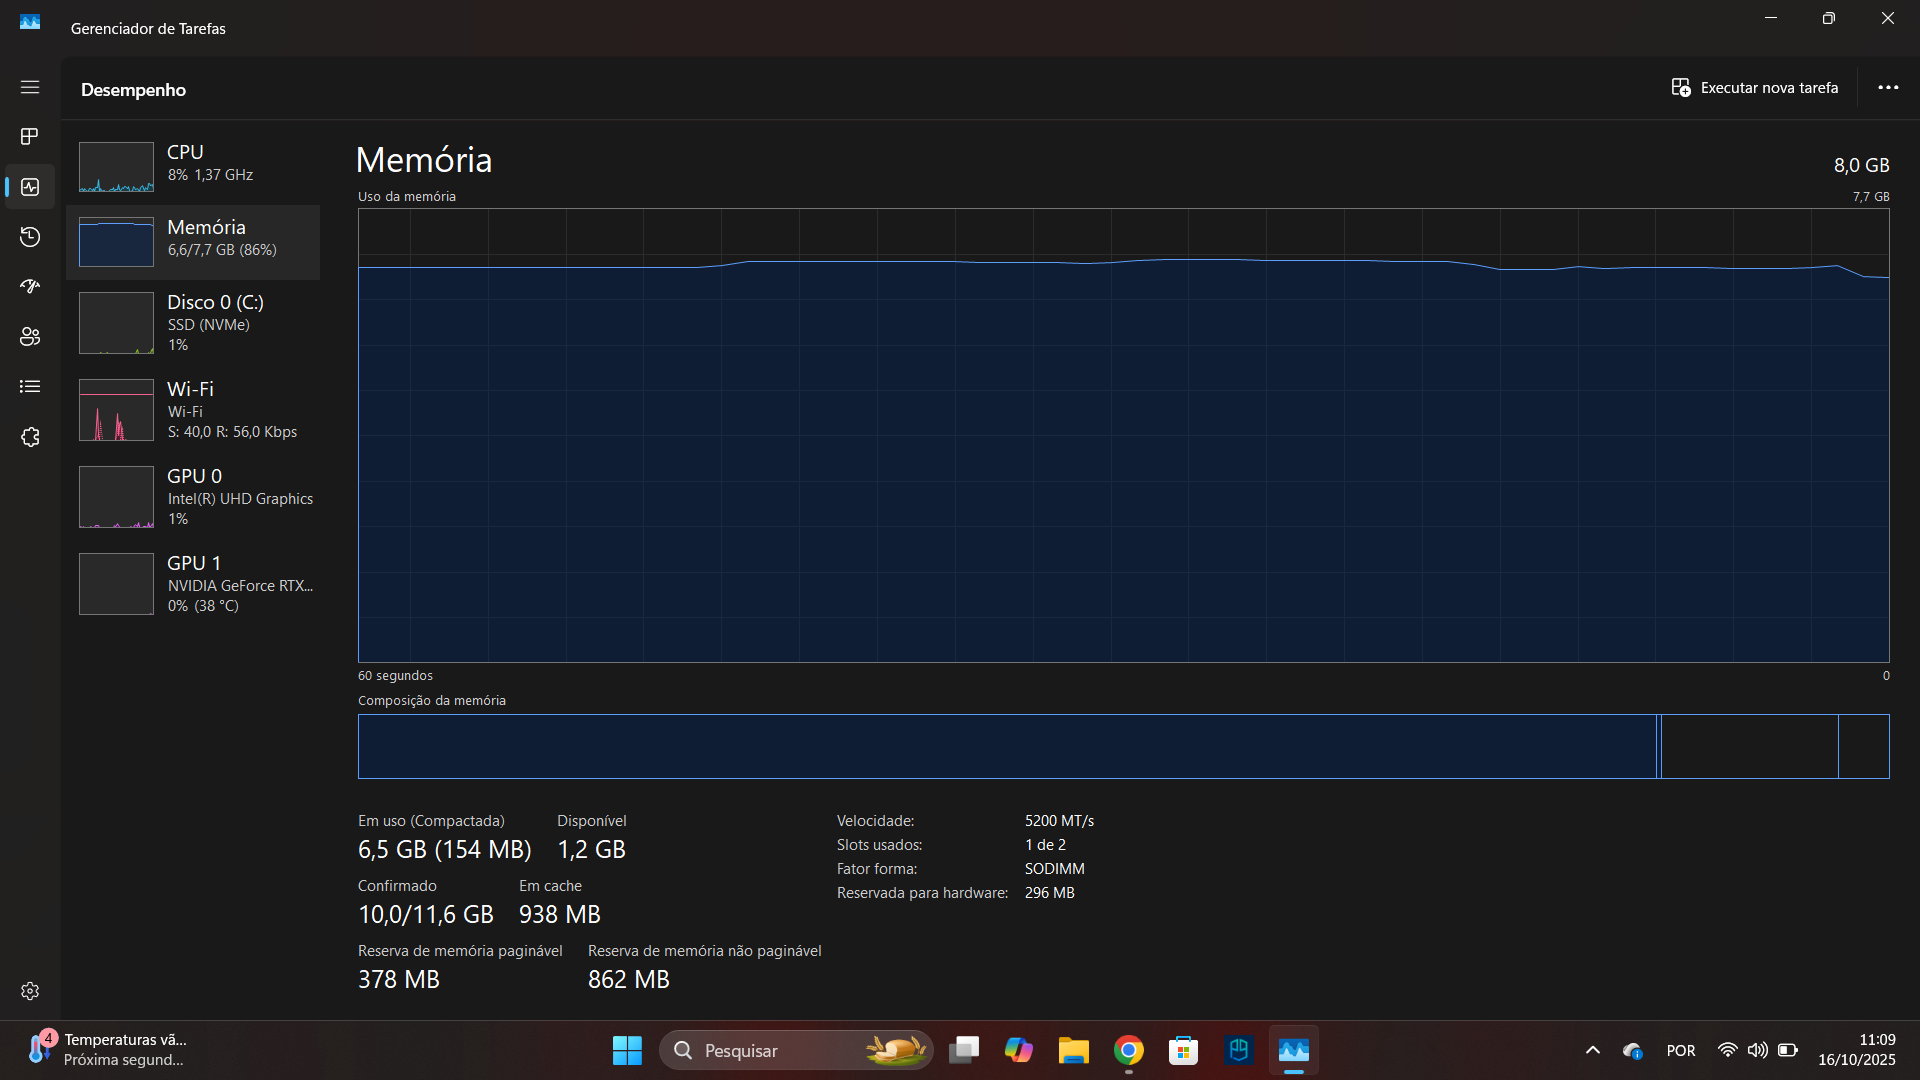Open Google Chrome from the taskbar
The image size is (1920, 1080).
click(x=1129, y=1050)
